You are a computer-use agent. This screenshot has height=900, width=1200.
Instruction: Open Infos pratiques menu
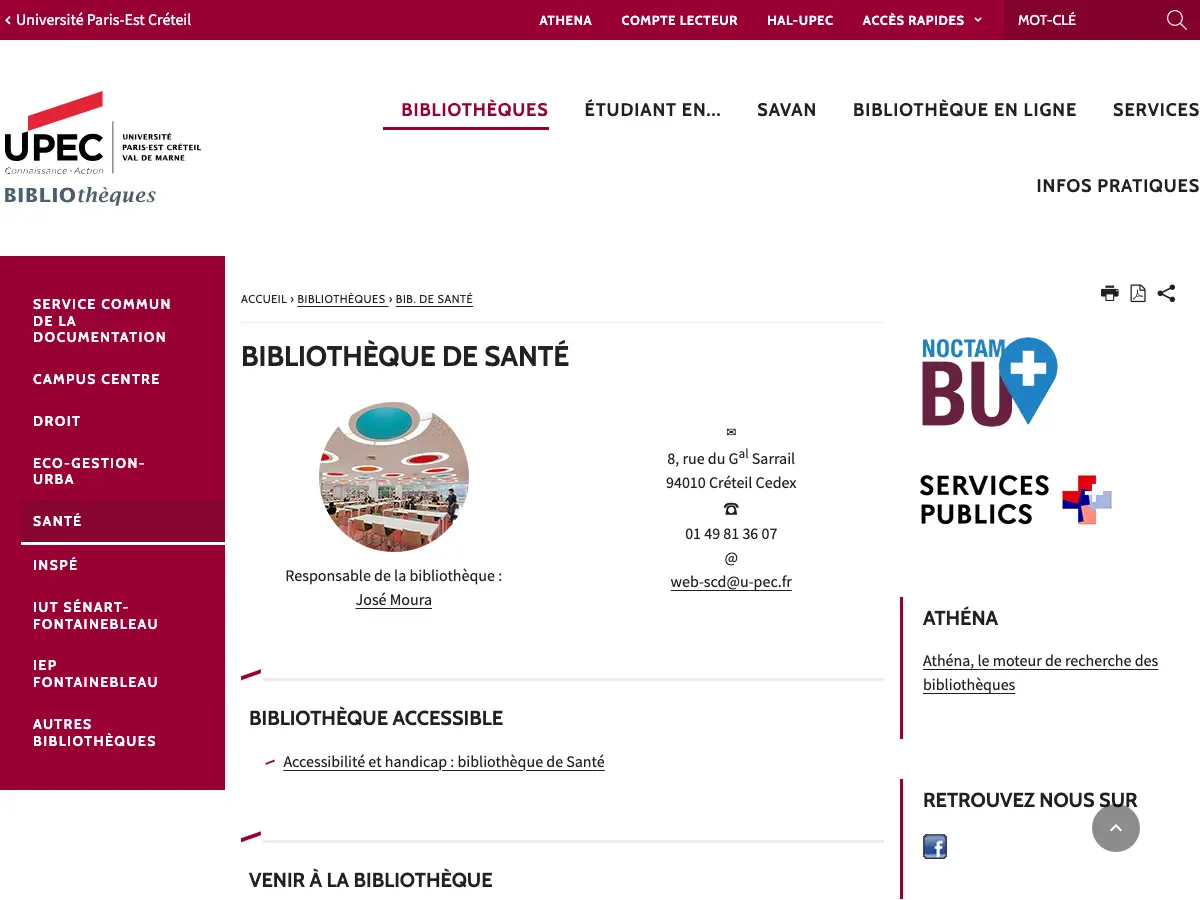click(x=1117, y=186)
